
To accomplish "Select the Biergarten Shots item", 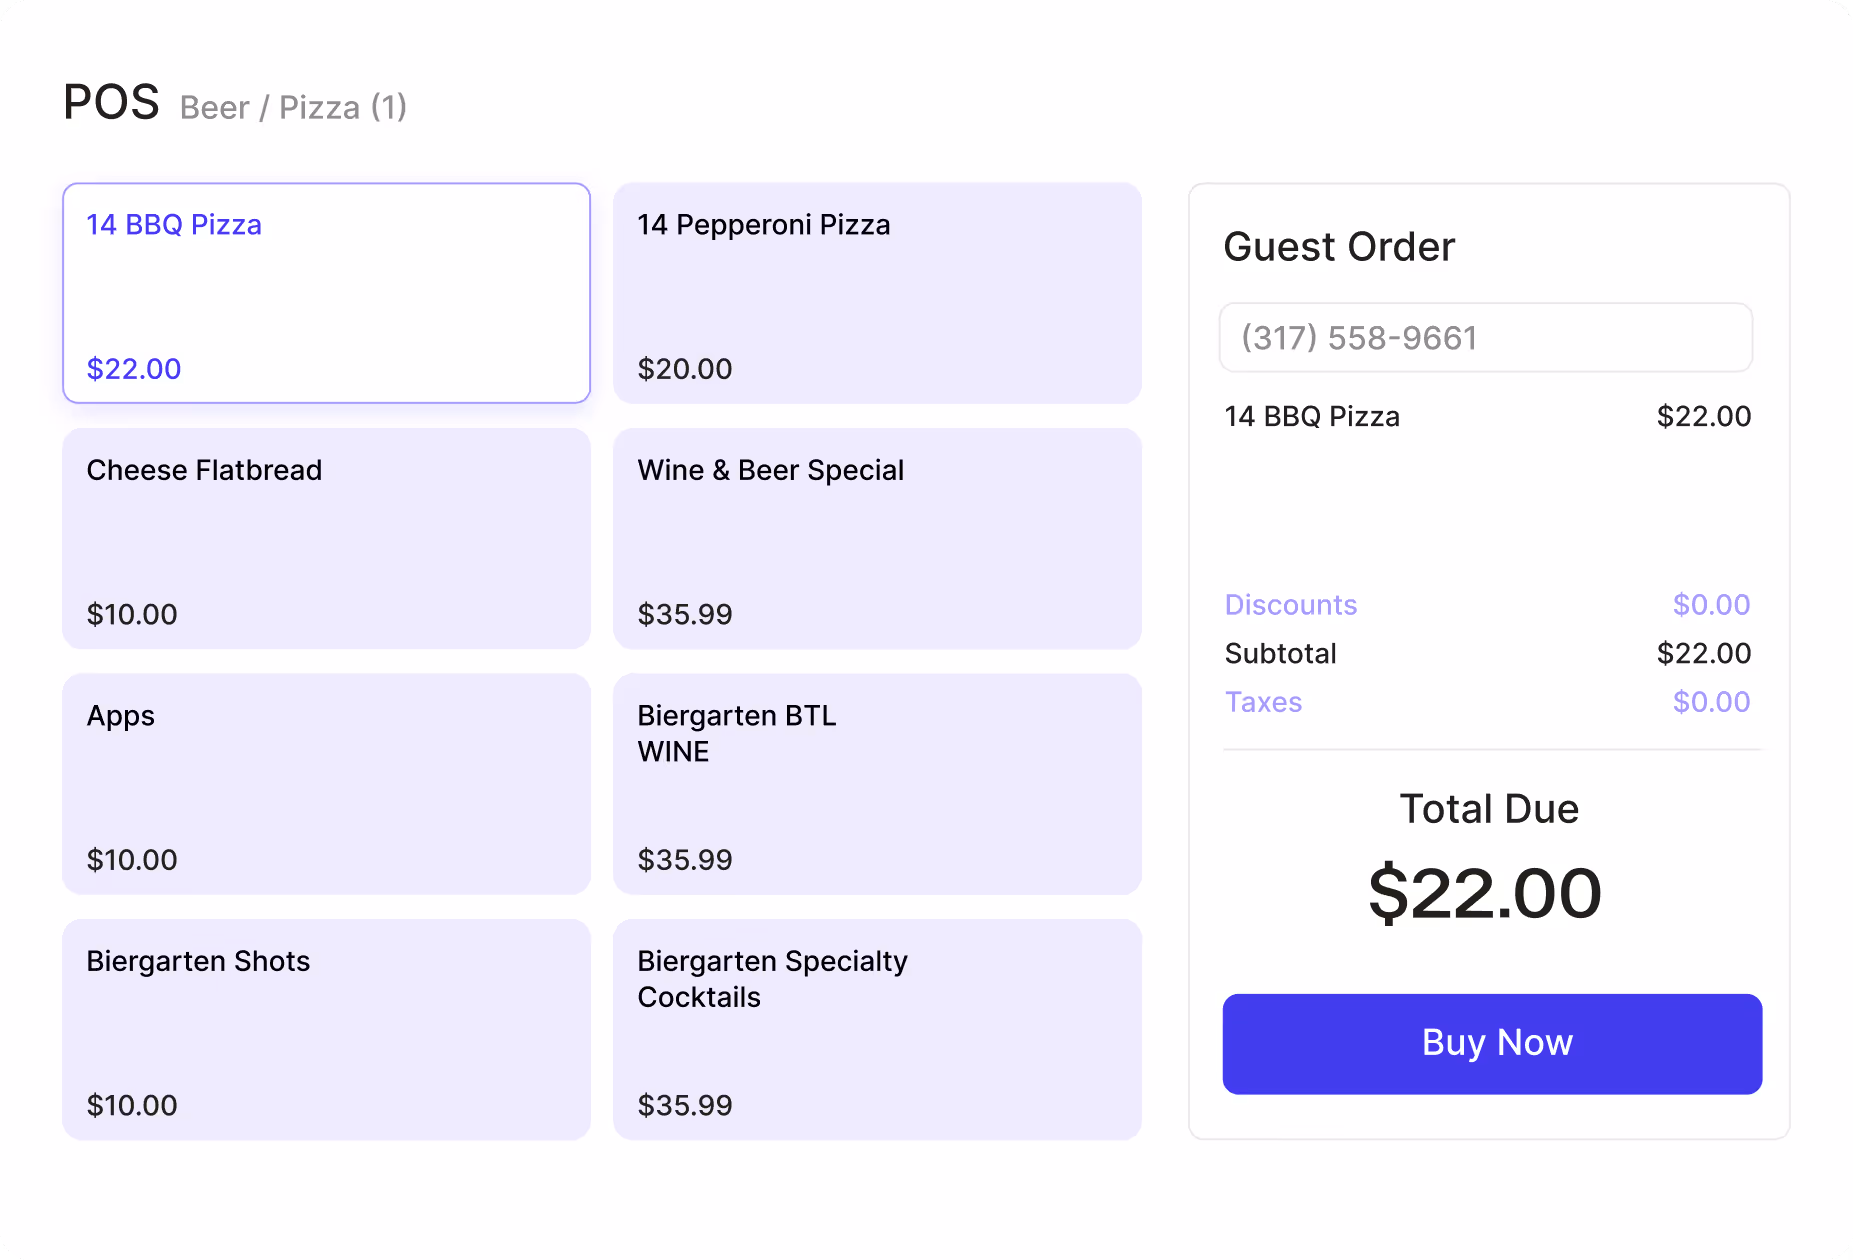I will pos(325,1029).
